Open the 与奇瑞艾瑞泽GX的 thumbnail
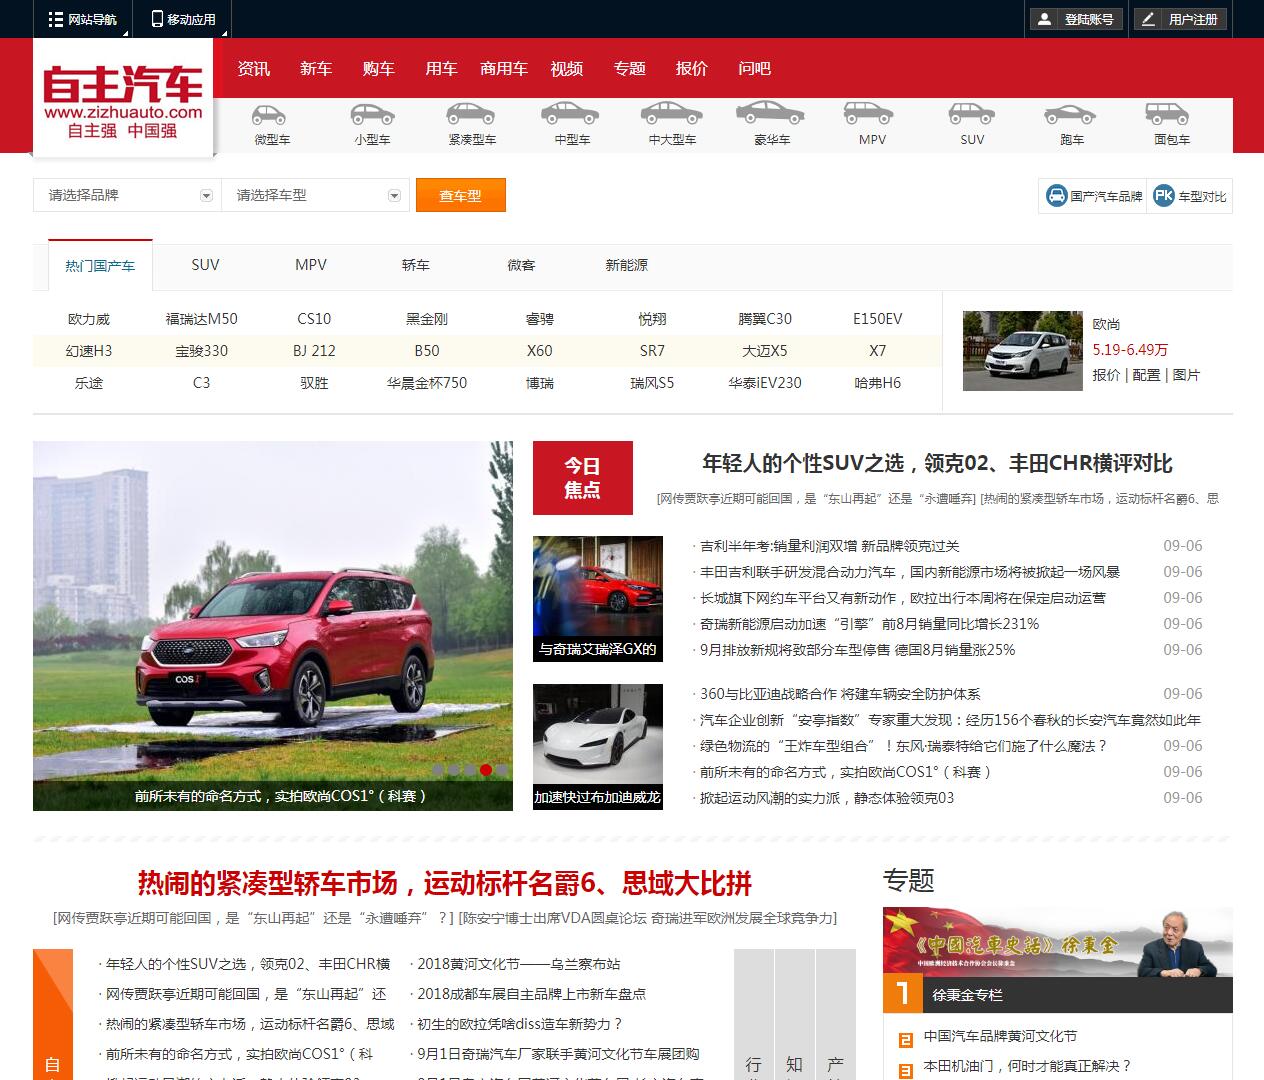 (598, 599)
